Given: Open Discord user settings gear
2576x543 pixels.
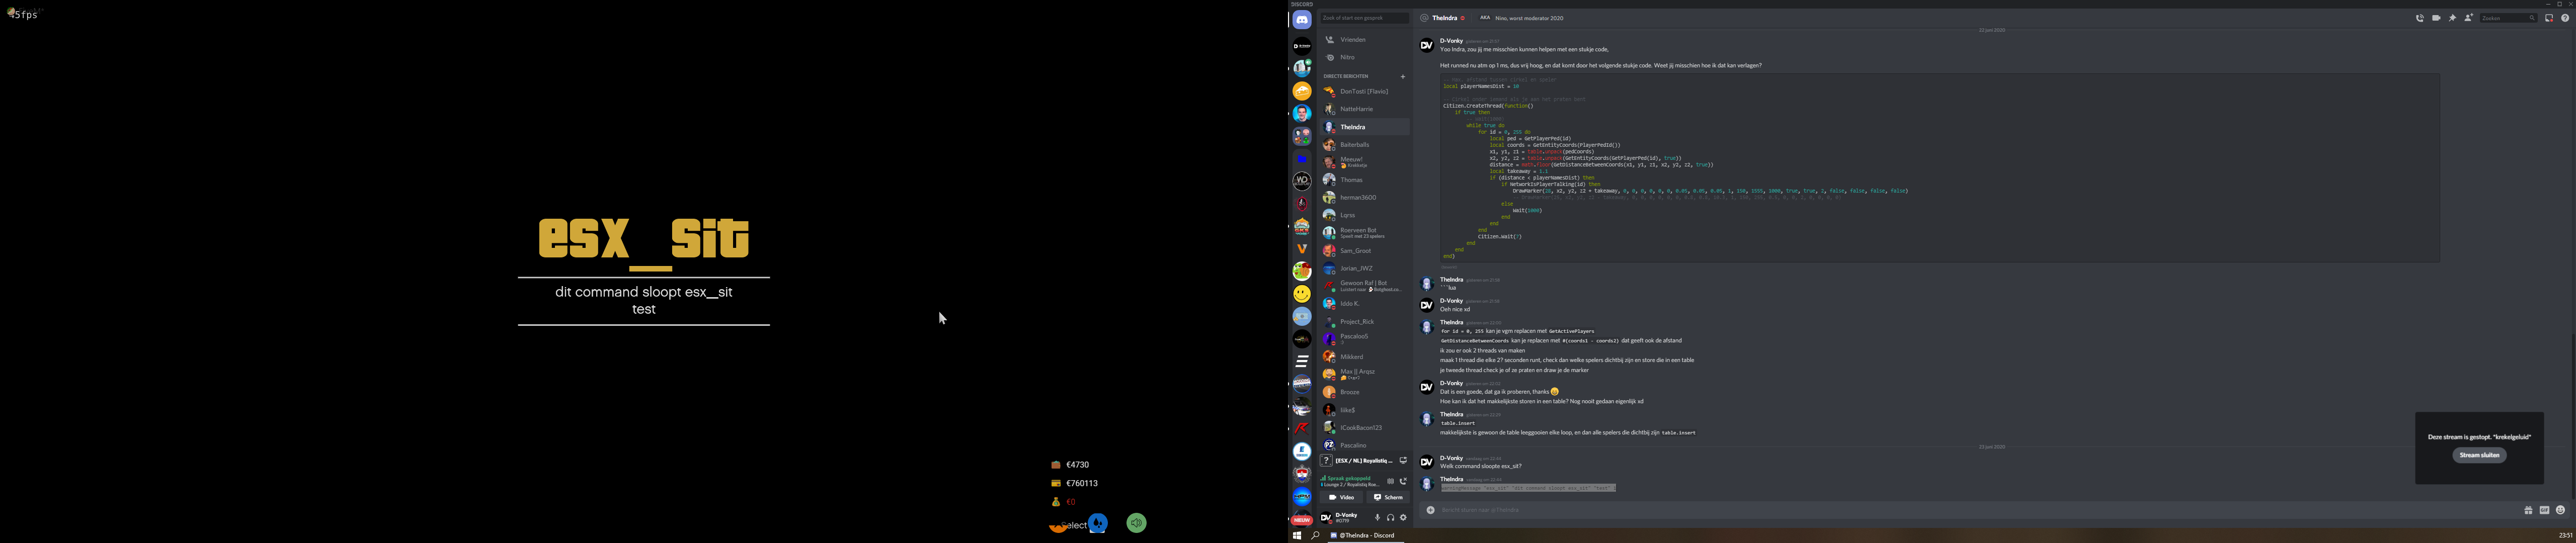Looking at the screenshot, I should [x=1403, y=517].
